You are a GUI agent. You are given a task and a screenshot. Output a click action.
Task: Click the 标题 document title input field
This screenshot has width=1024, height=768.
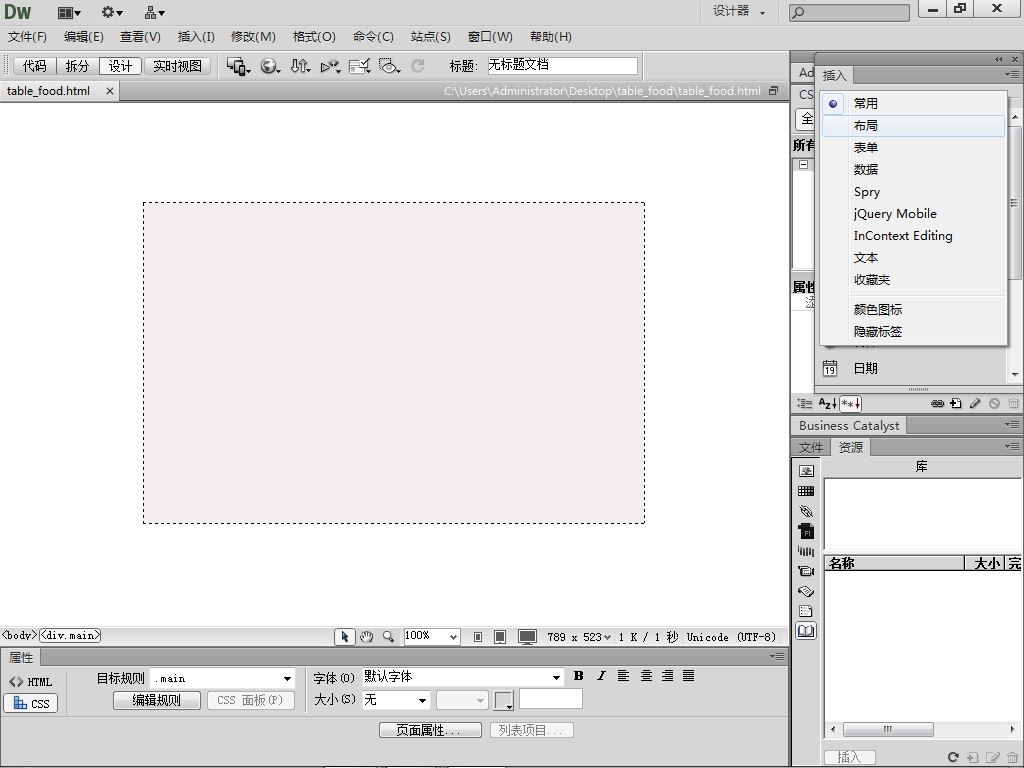[562, 65]
